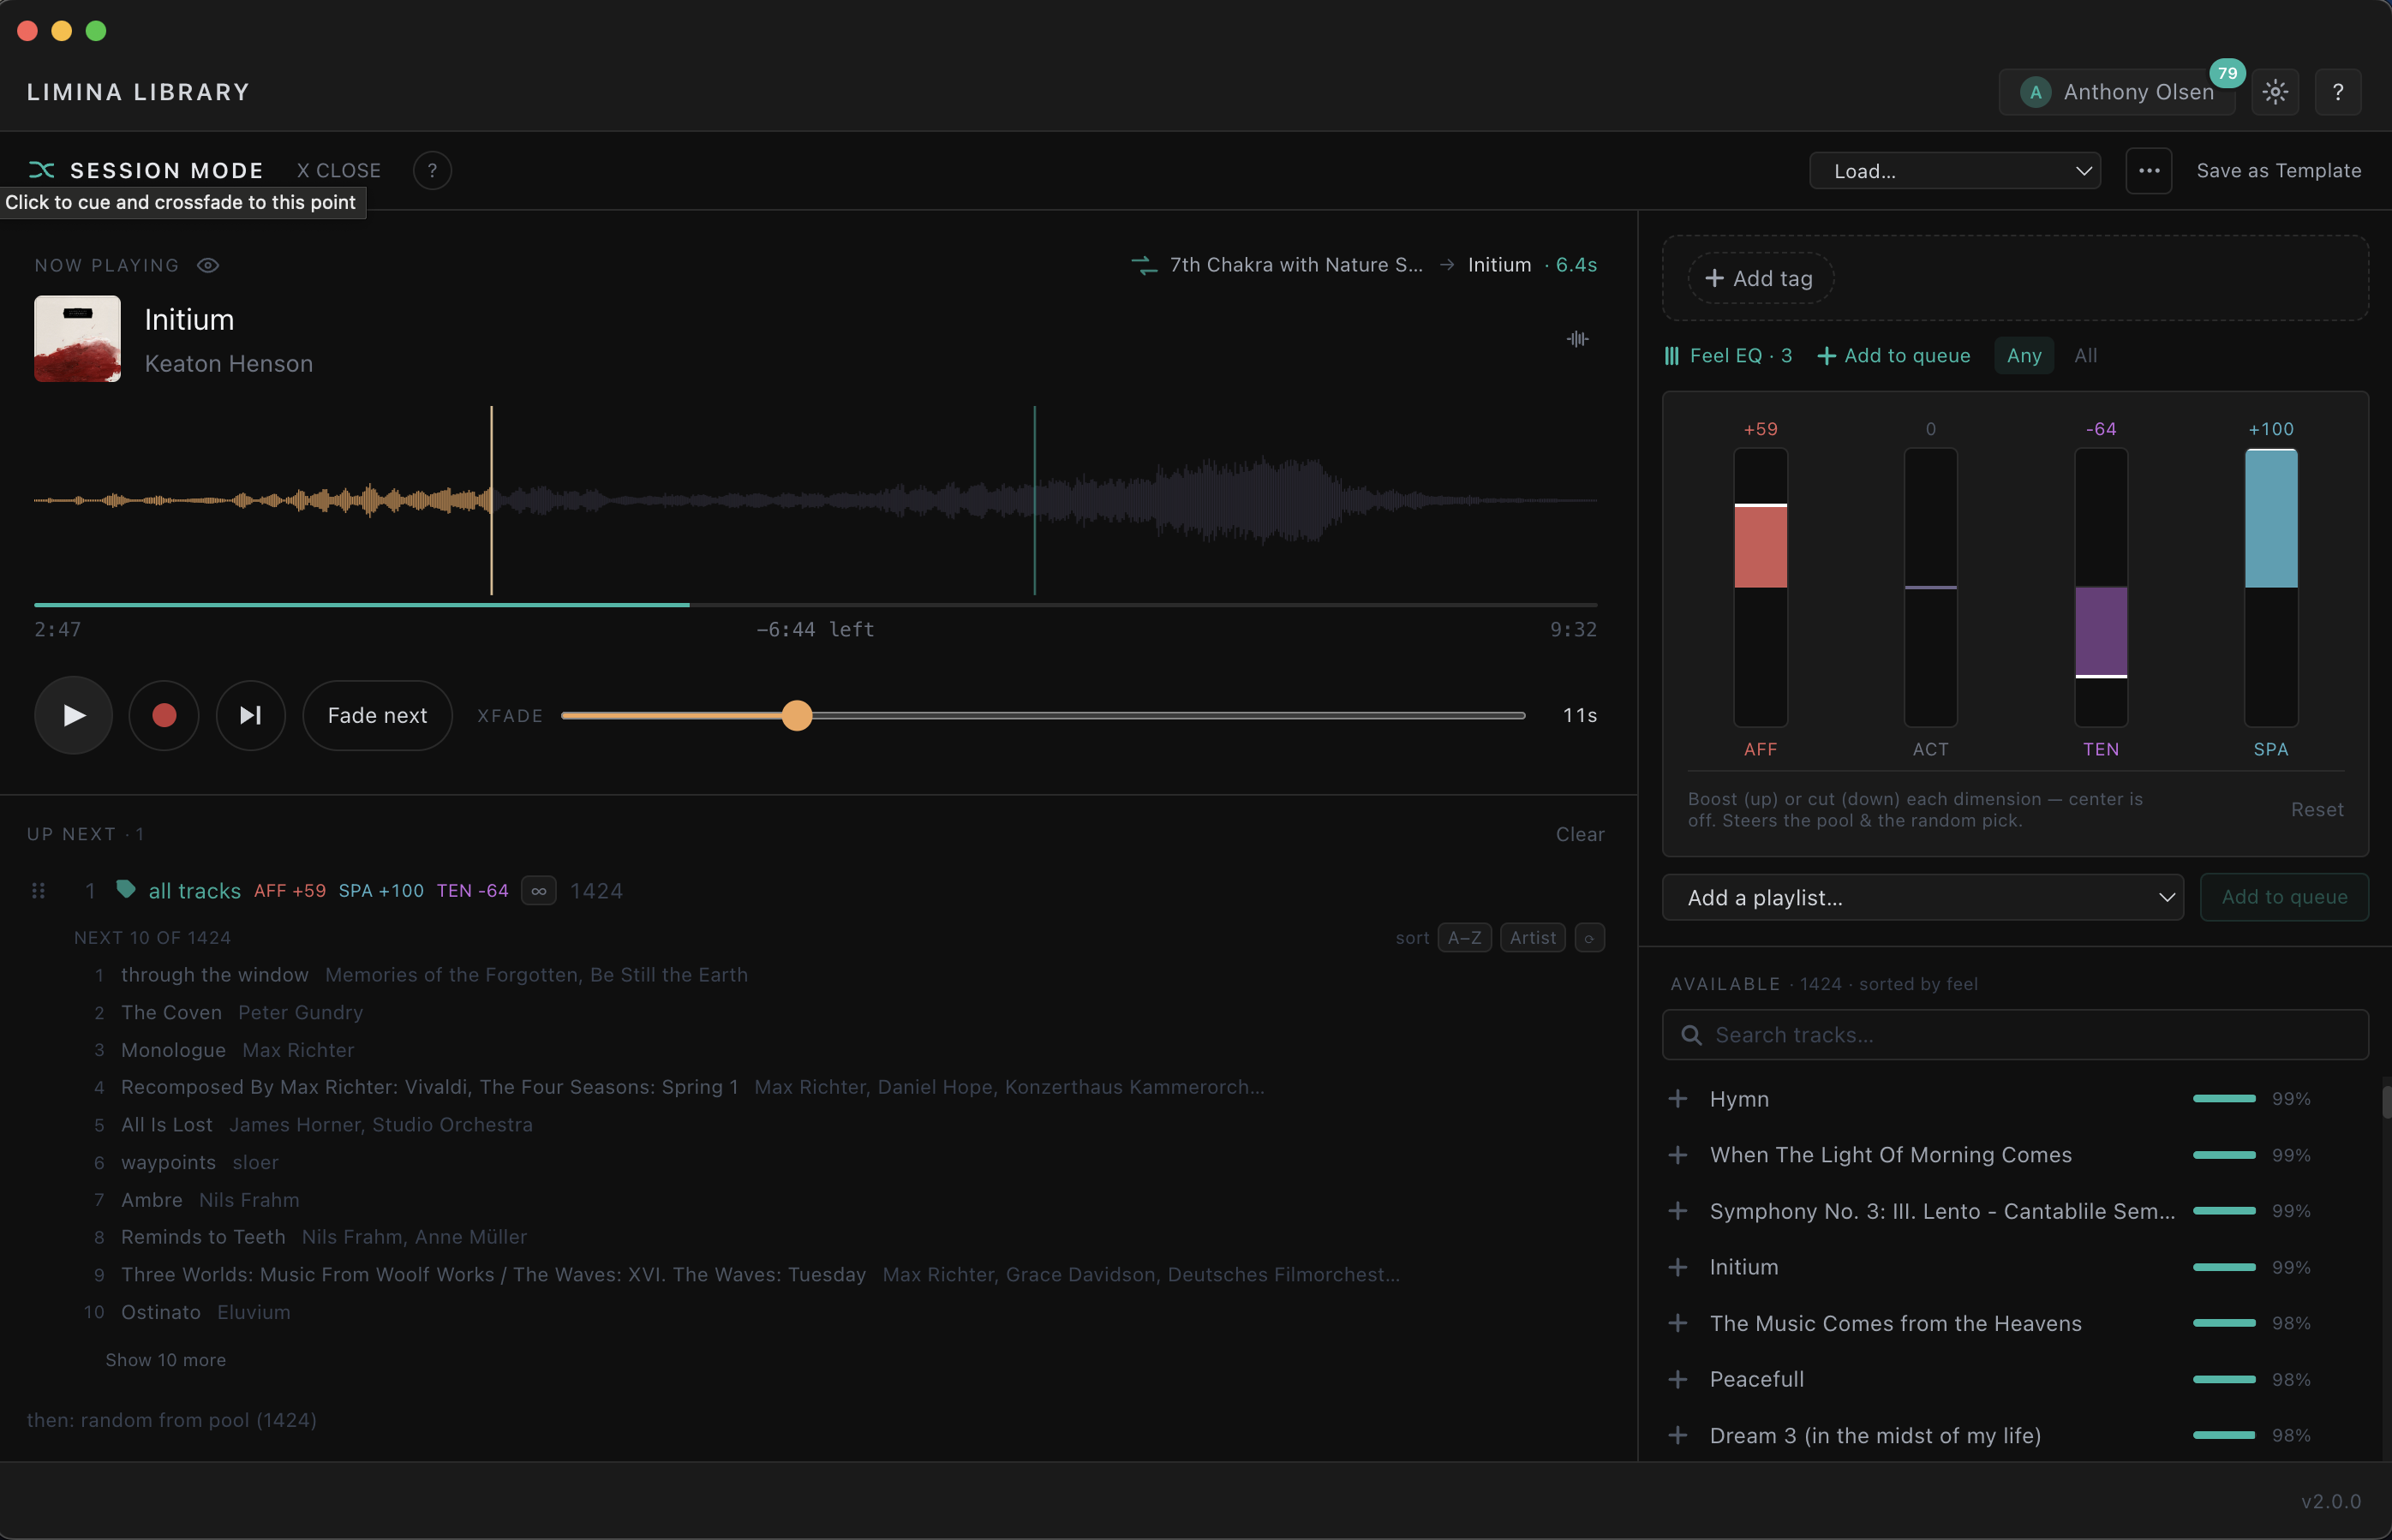The width and height of the screenshot is (2392, 1540).
Task: Toggle the Now Playing eye visibility
Action: pos(208,265)
